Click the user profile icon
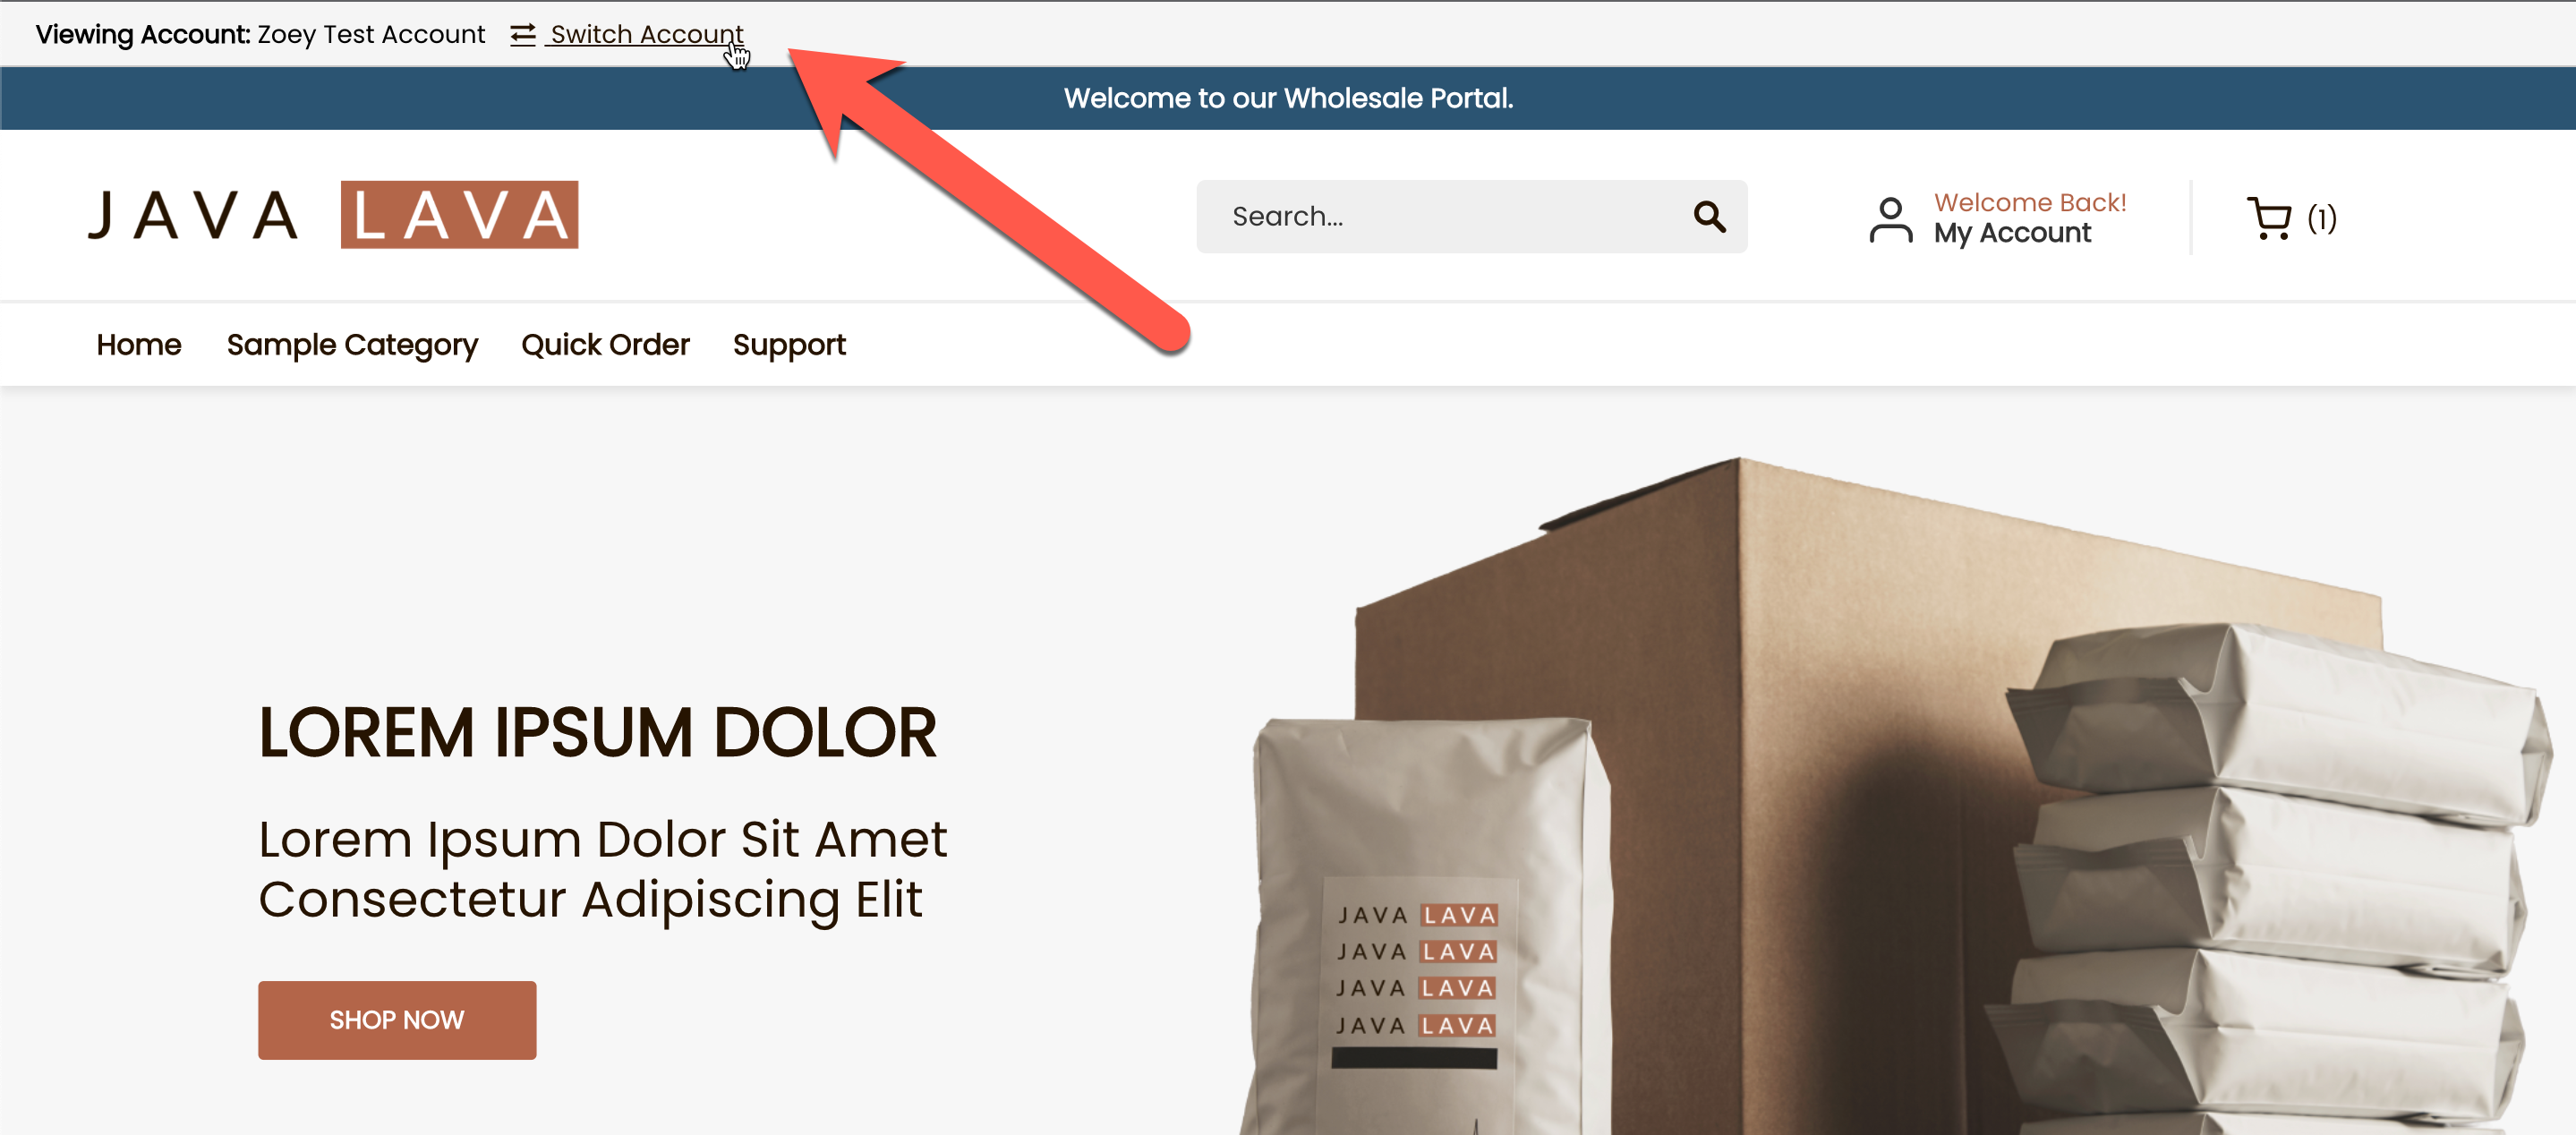The height and width of the screenshot is (1135, 2576). point(1890,220)
